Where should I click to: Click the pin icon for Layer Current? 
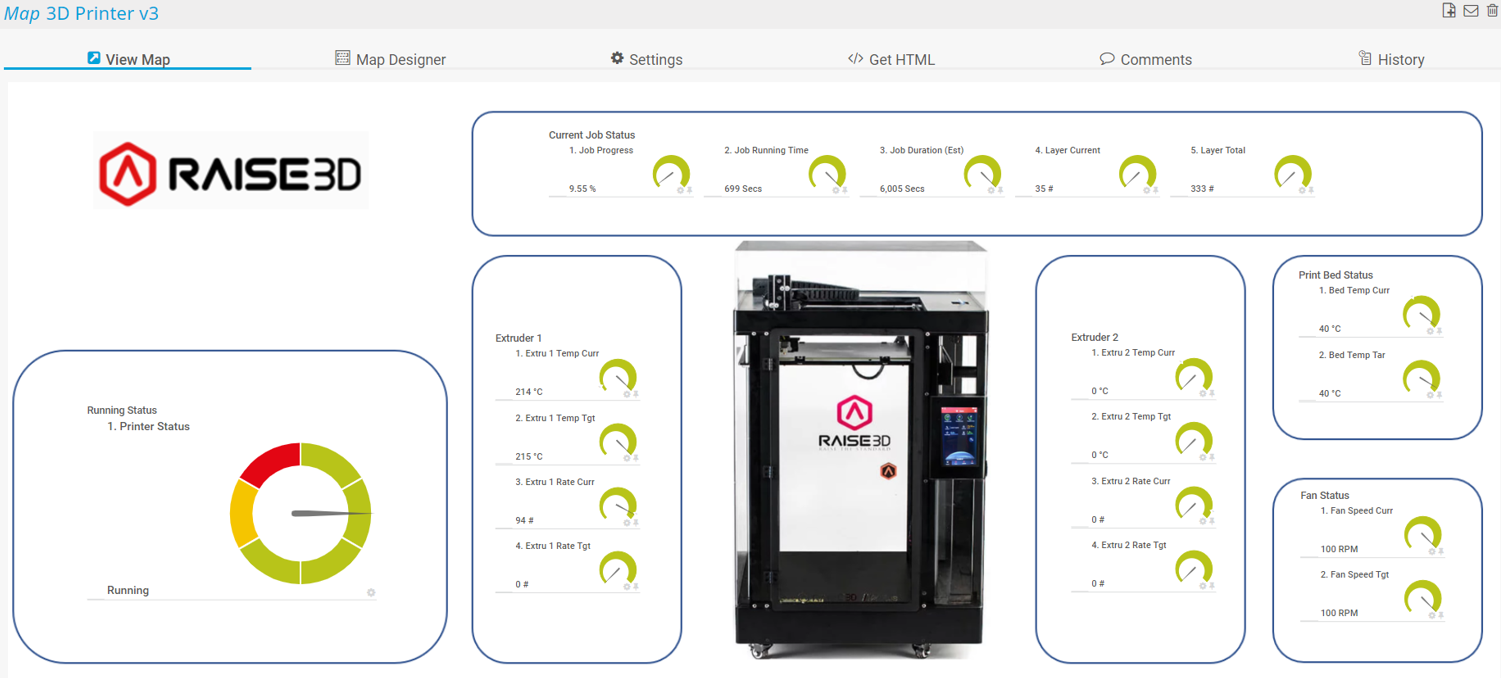click(x=1156, y=190)
